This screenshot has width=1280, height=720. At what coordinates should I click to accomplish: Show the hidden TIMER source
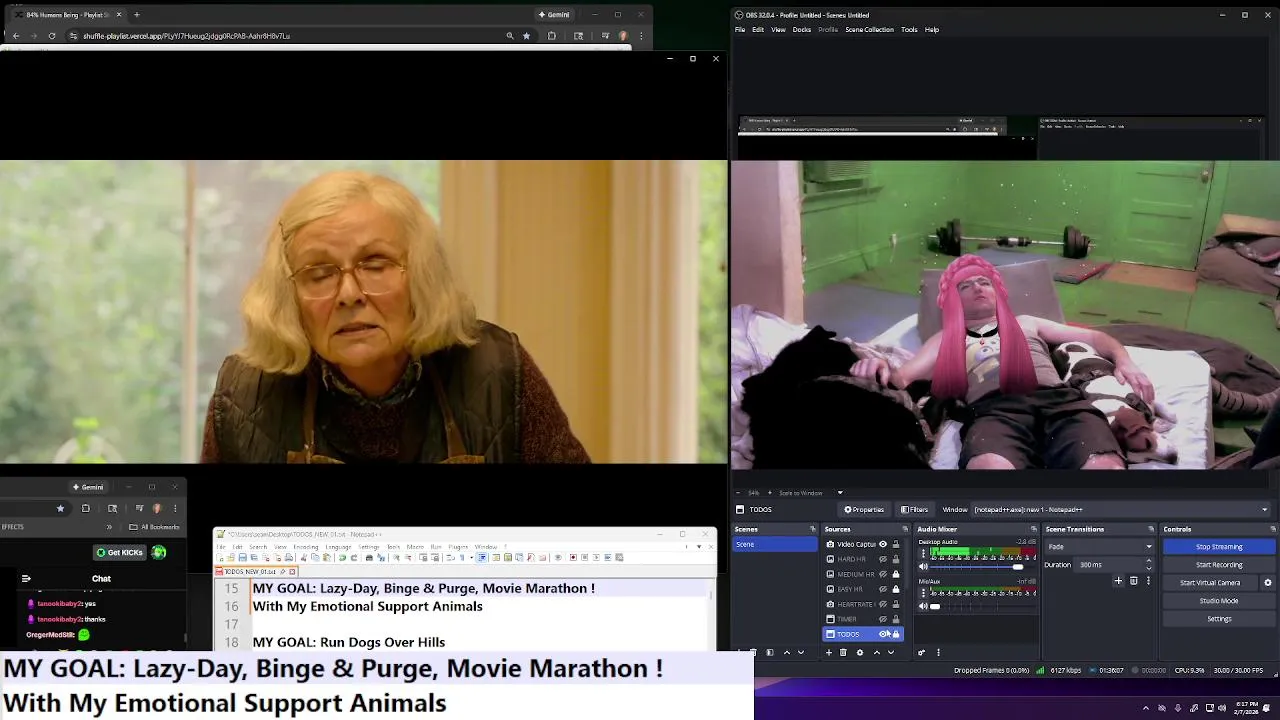(x=883, y=619)
